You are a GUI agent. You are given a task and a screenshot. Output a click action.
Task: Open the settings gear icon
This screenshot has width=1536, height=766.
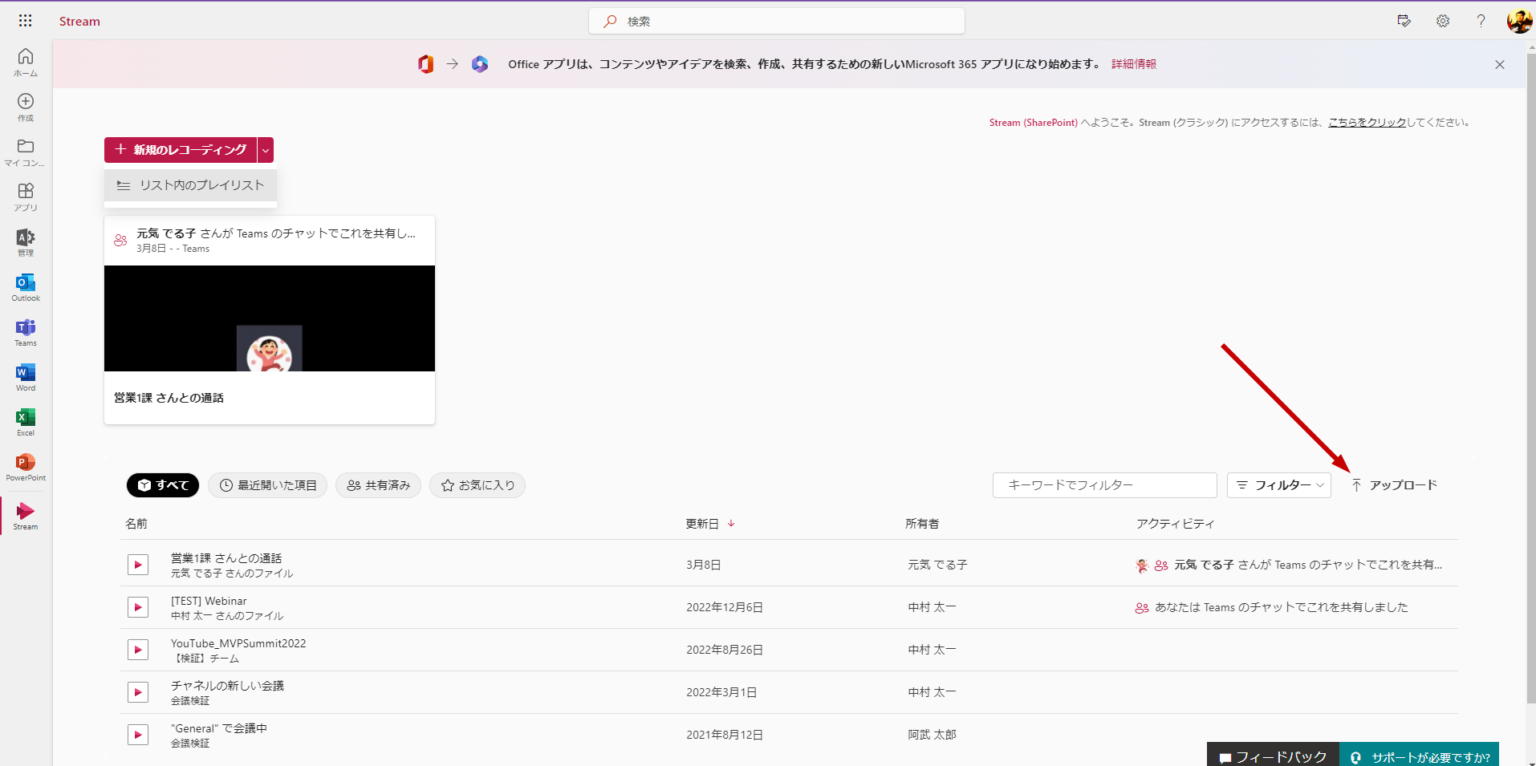1443,21
